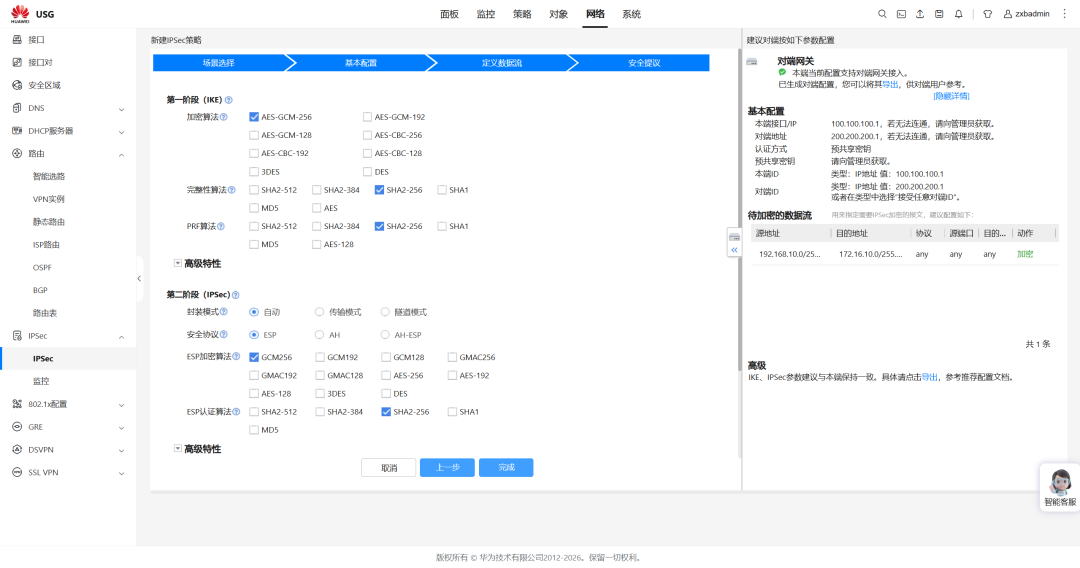This screenshot has height=568, width=1080.
Task: Collapse the left sidebar handle arrow
Action: tap(139, 279)
